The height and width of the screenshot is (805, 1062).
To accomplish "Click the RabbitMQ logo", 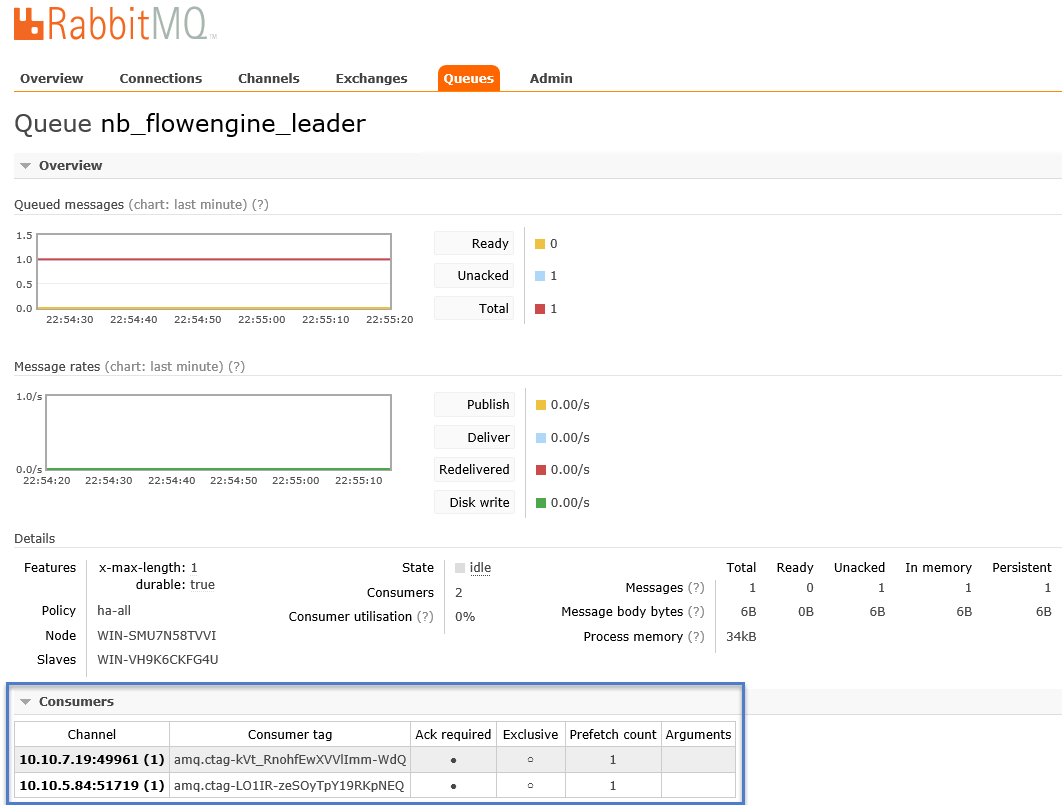I will (x=114, y=24).
